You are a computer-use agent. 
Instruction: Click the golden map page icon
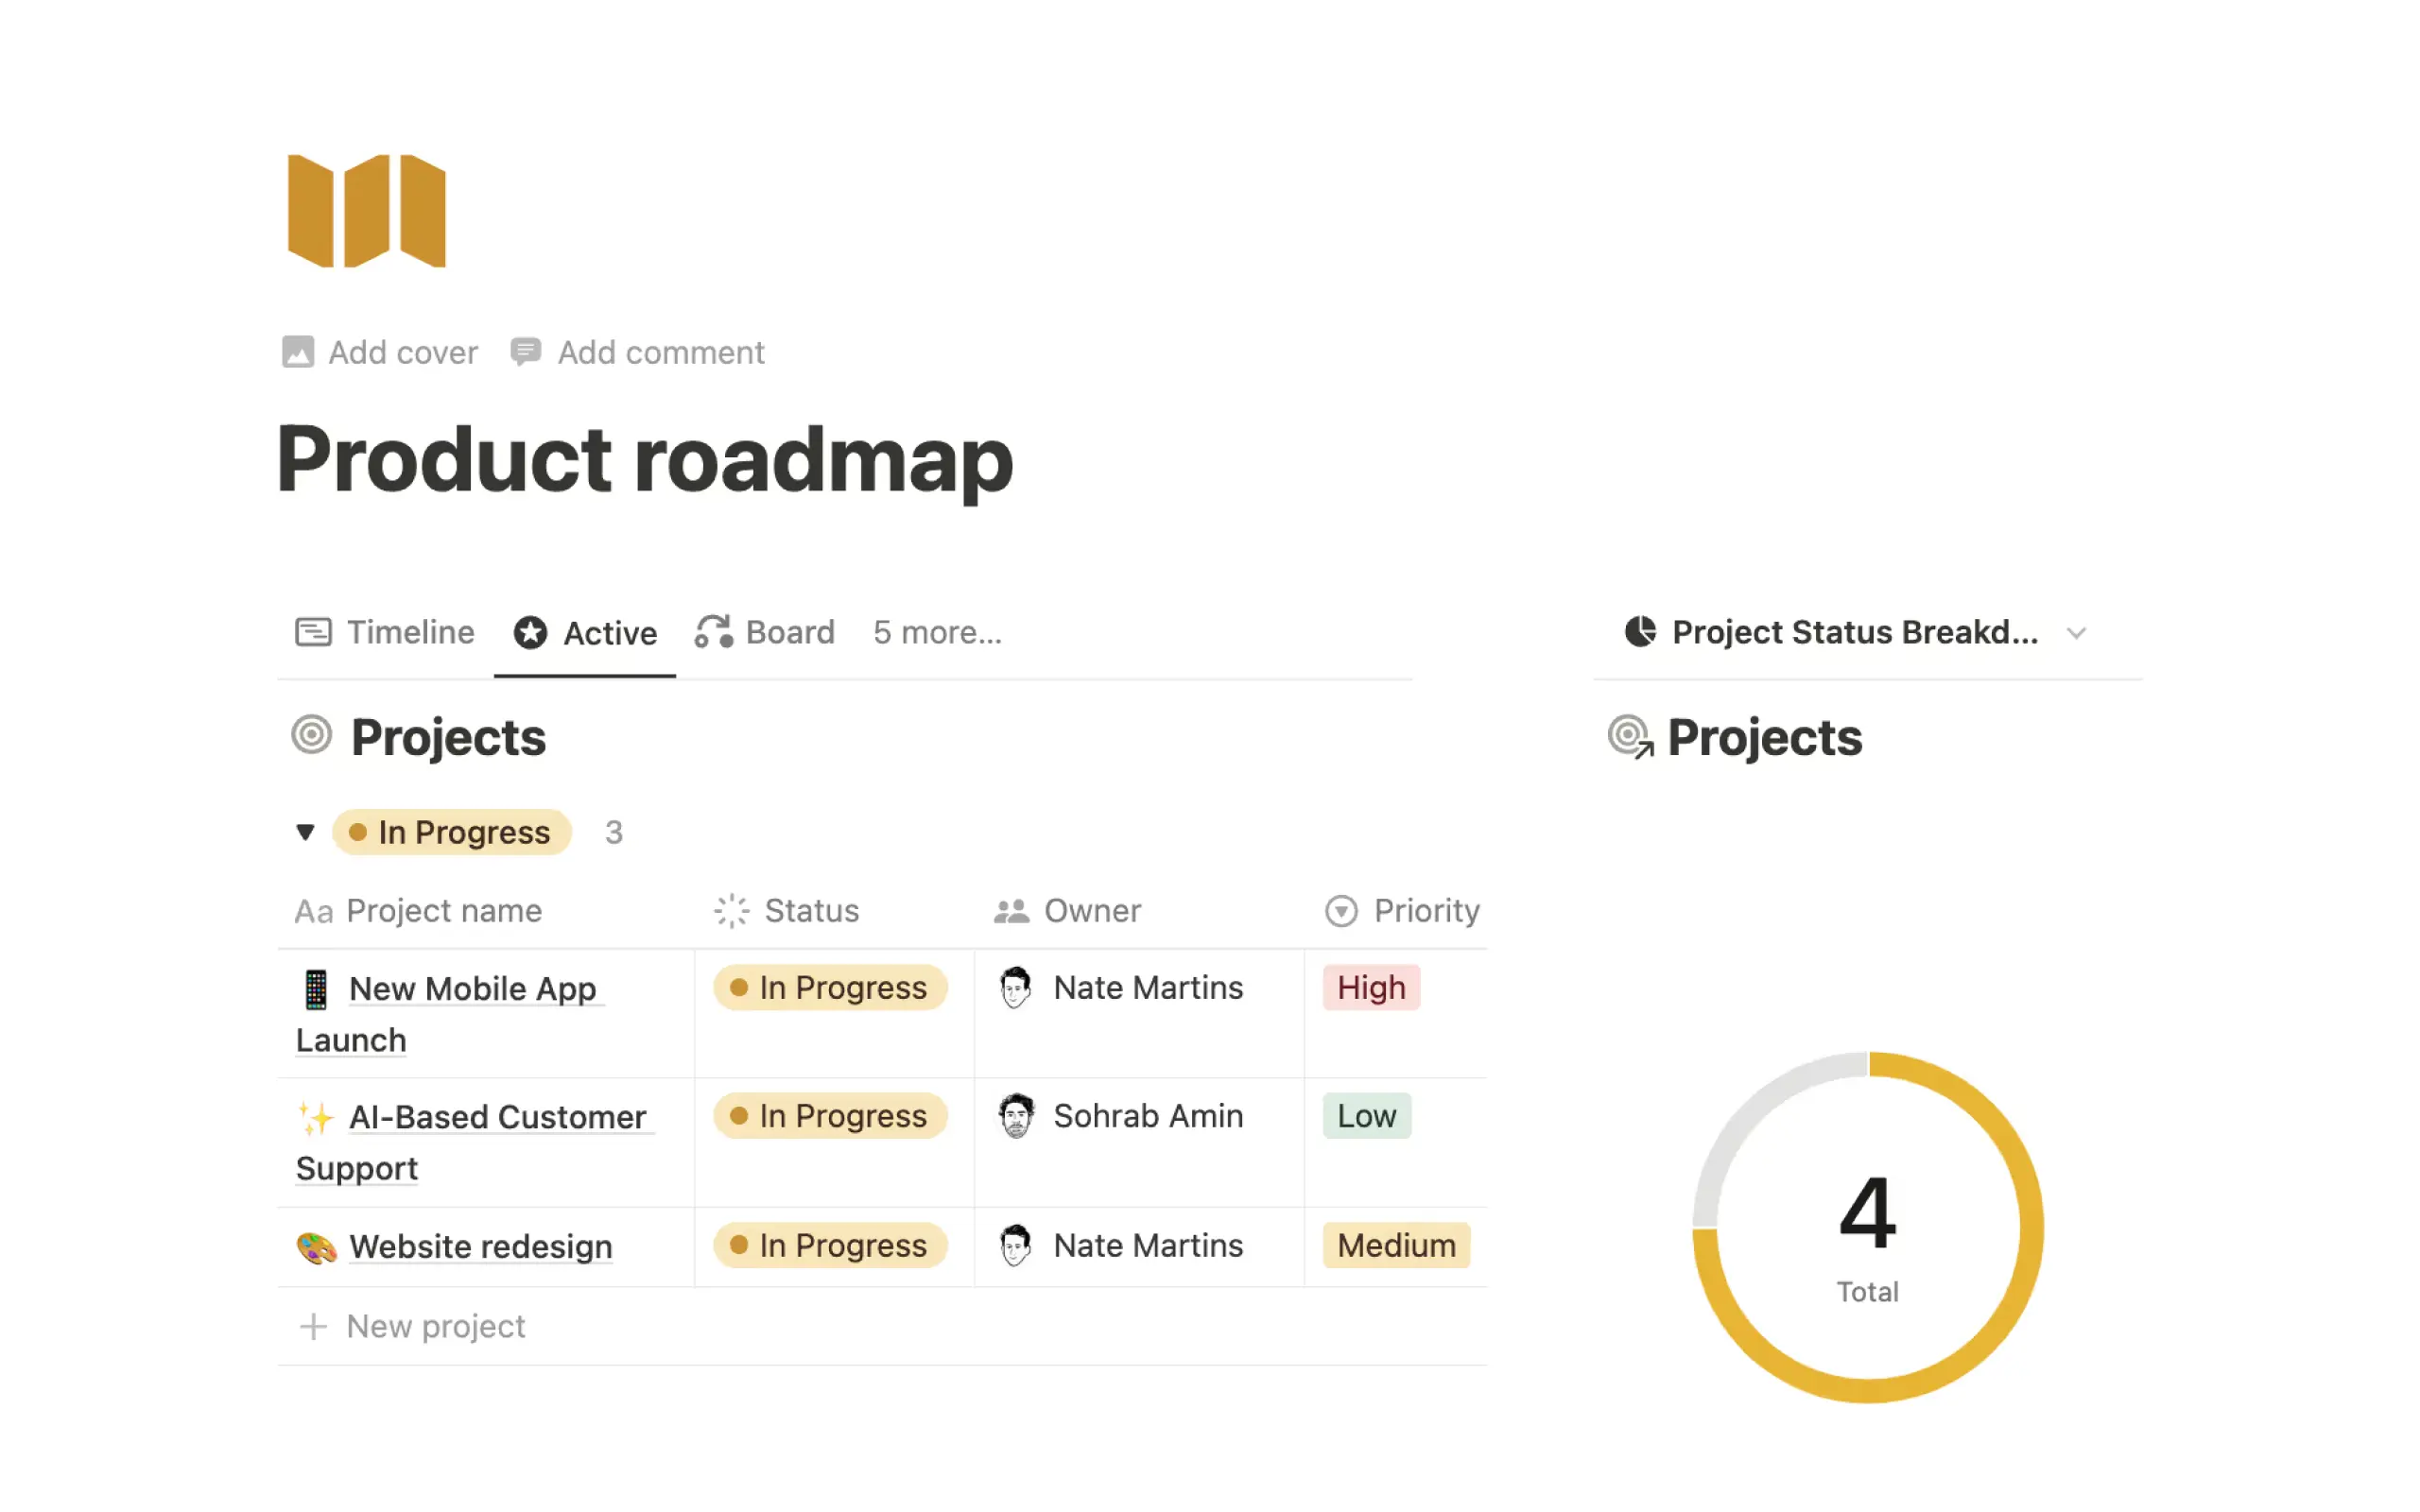pyautogui.click(x=366, y=211)
